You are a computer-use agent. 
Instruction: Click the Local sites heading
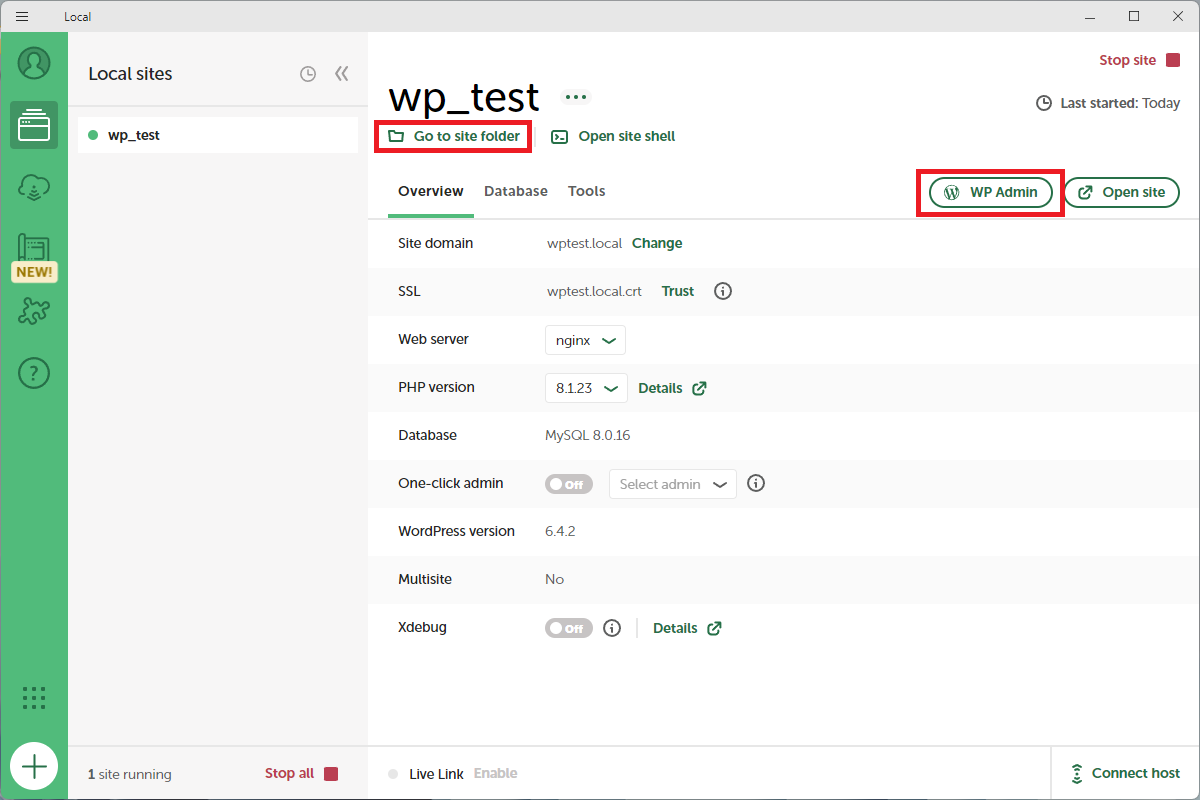click(x=130, y=74)
